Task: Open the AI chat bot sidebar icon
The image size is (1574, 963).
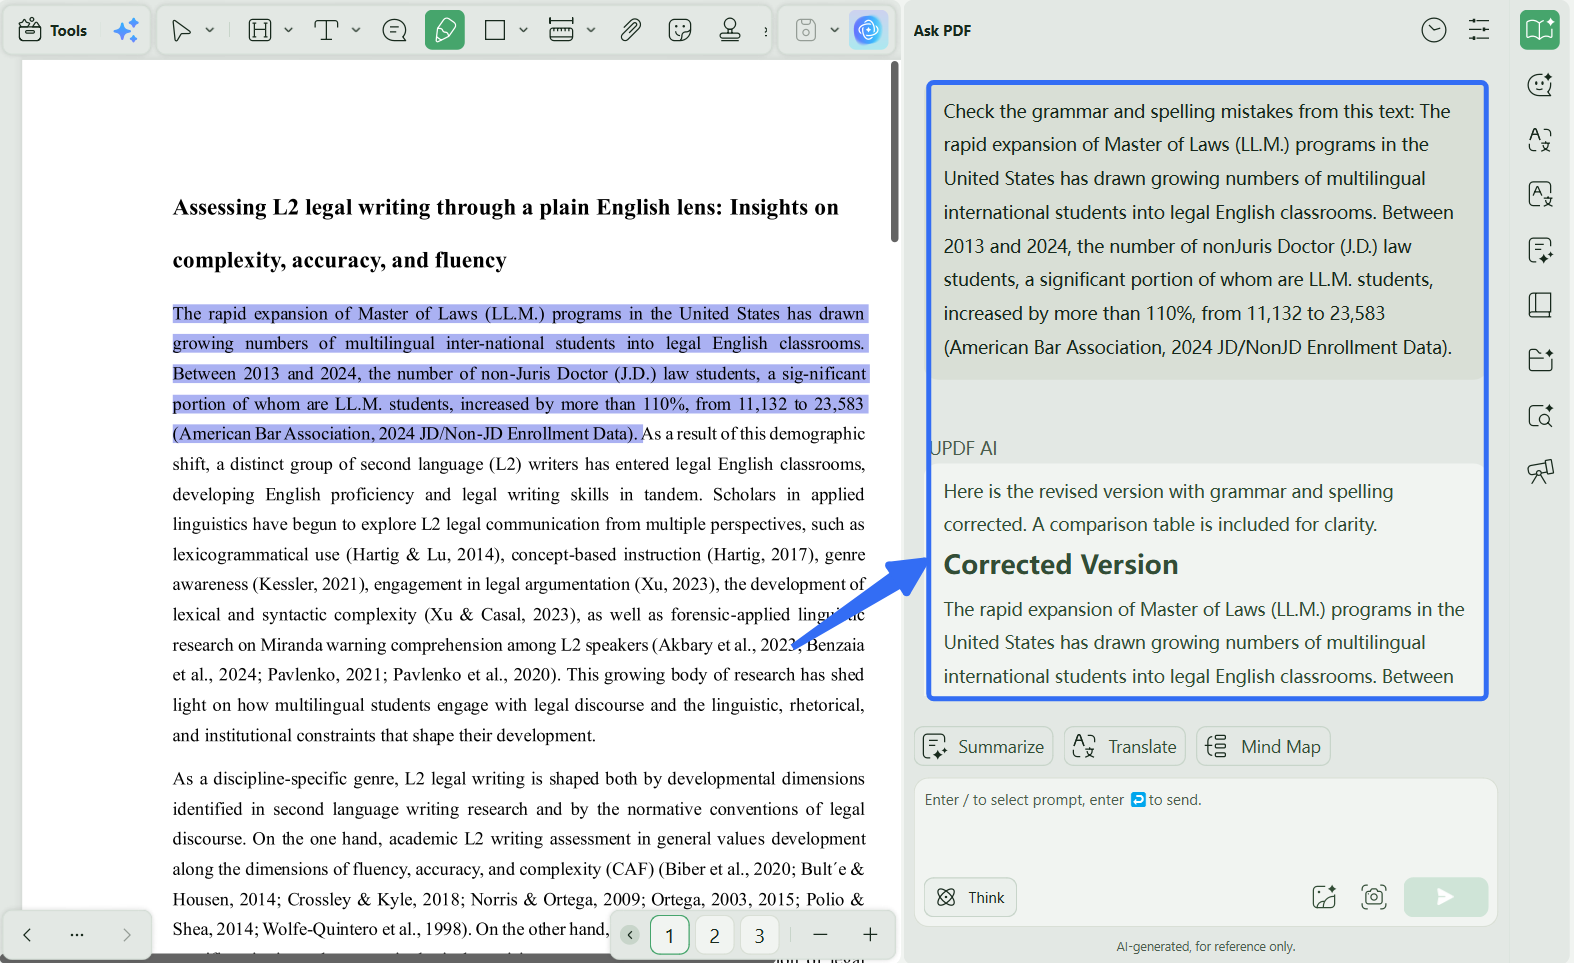Action: tap(1540, 85)
